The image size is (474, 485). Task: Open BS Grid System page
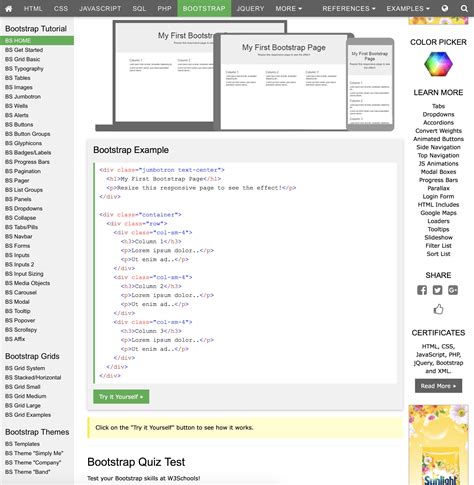[25, 368]
